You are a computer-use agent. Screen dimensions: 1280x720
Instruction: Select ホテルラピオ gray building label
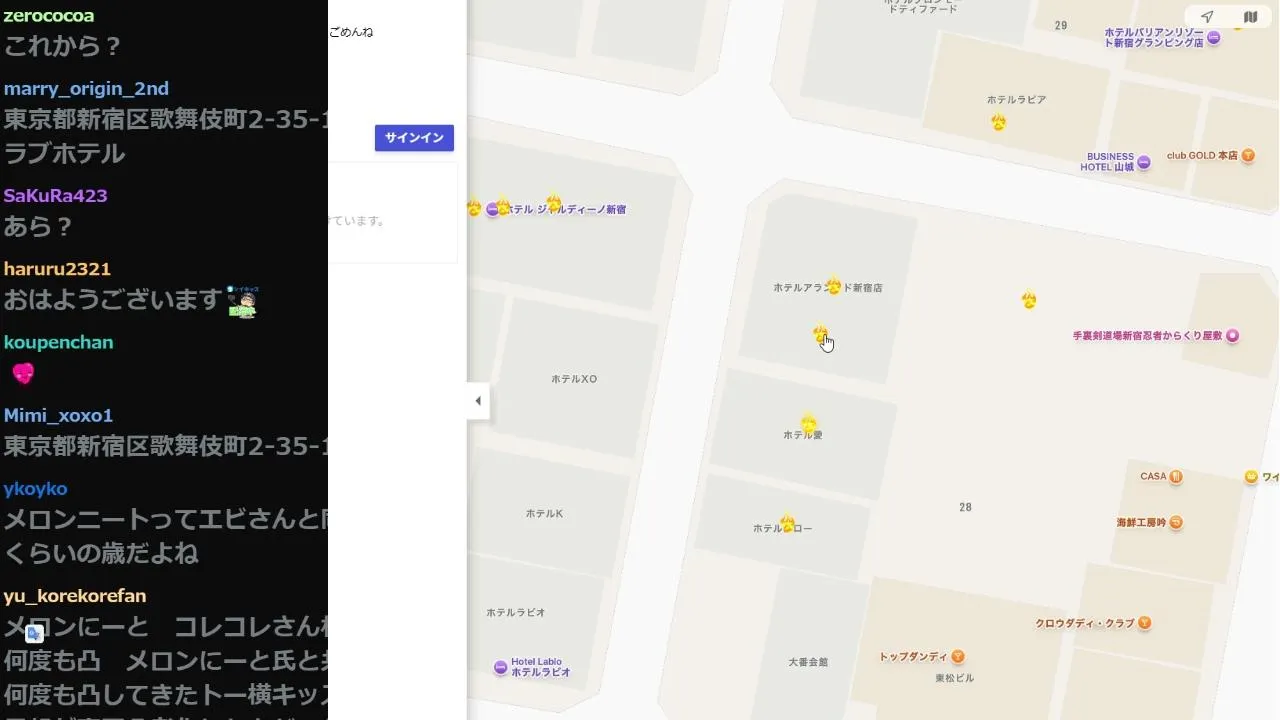[x=516, y=612]
